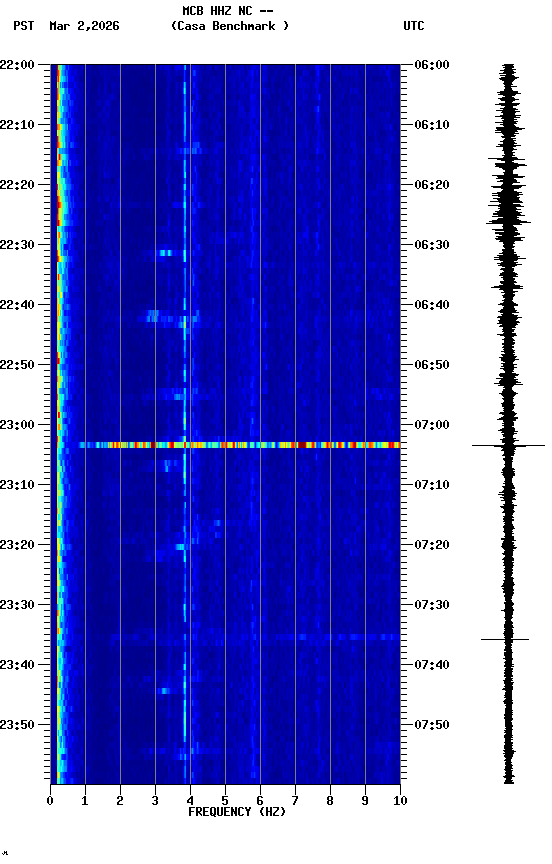Screen dimensions: 552x864
Task: Click the 7 Hz frequency axis label
Action: (295, 801)
